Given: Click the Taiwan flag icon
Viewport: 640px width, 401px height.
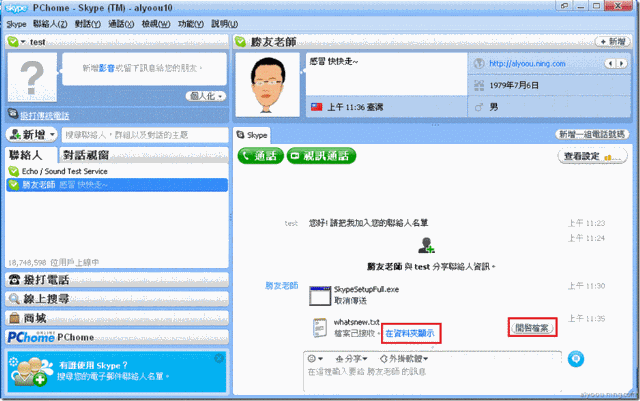Looking at the screenshot, I should point(317,107).
